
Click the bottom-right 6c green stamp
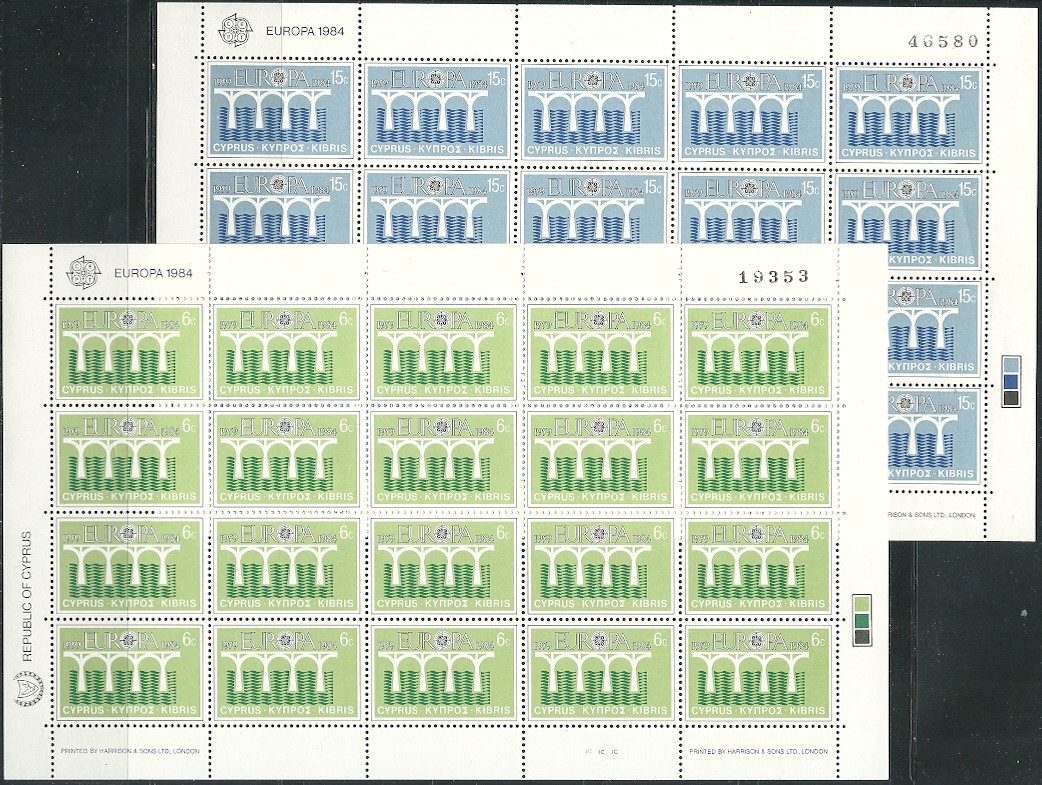click(x=758, y=673)
